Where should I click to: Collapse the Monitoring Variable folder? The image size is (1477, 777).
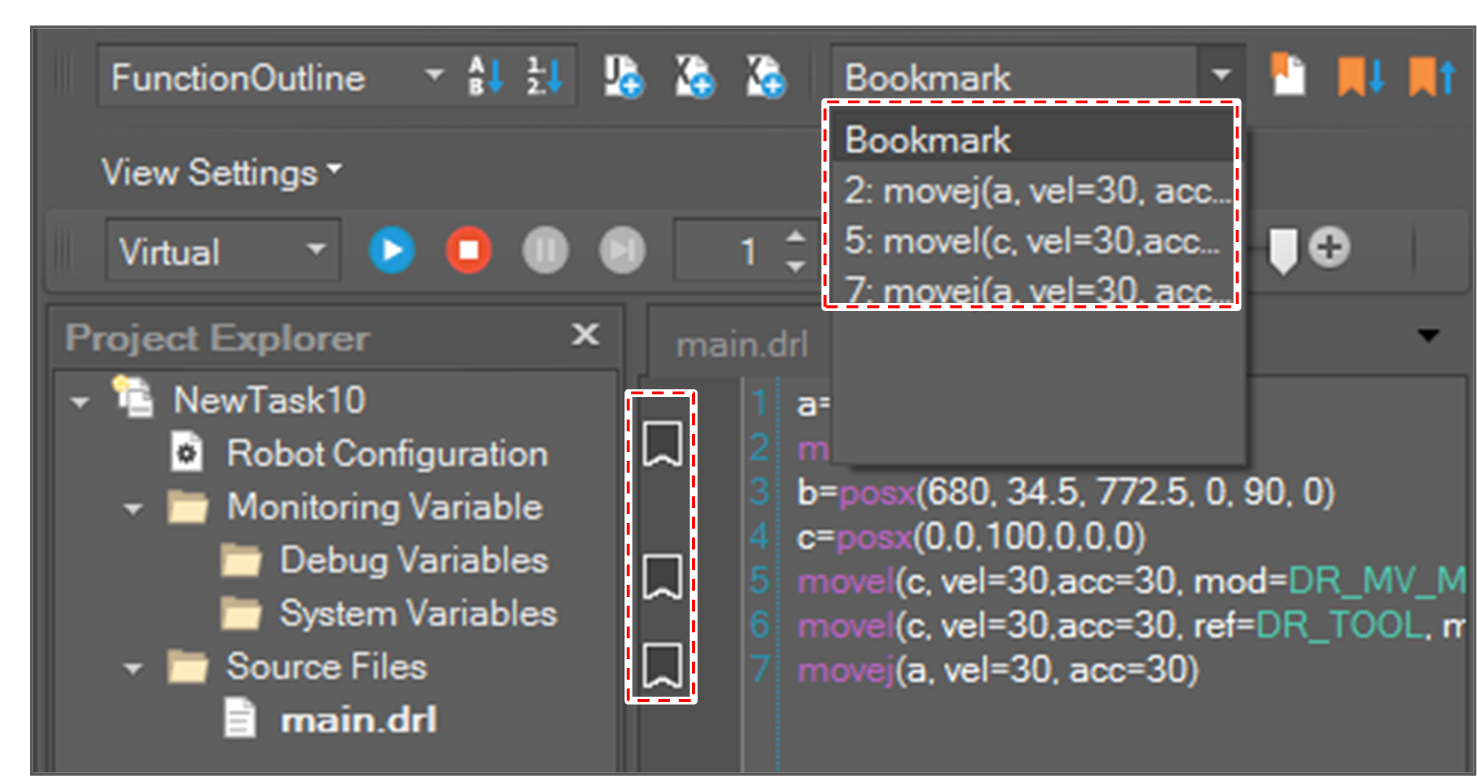(134, 508)
